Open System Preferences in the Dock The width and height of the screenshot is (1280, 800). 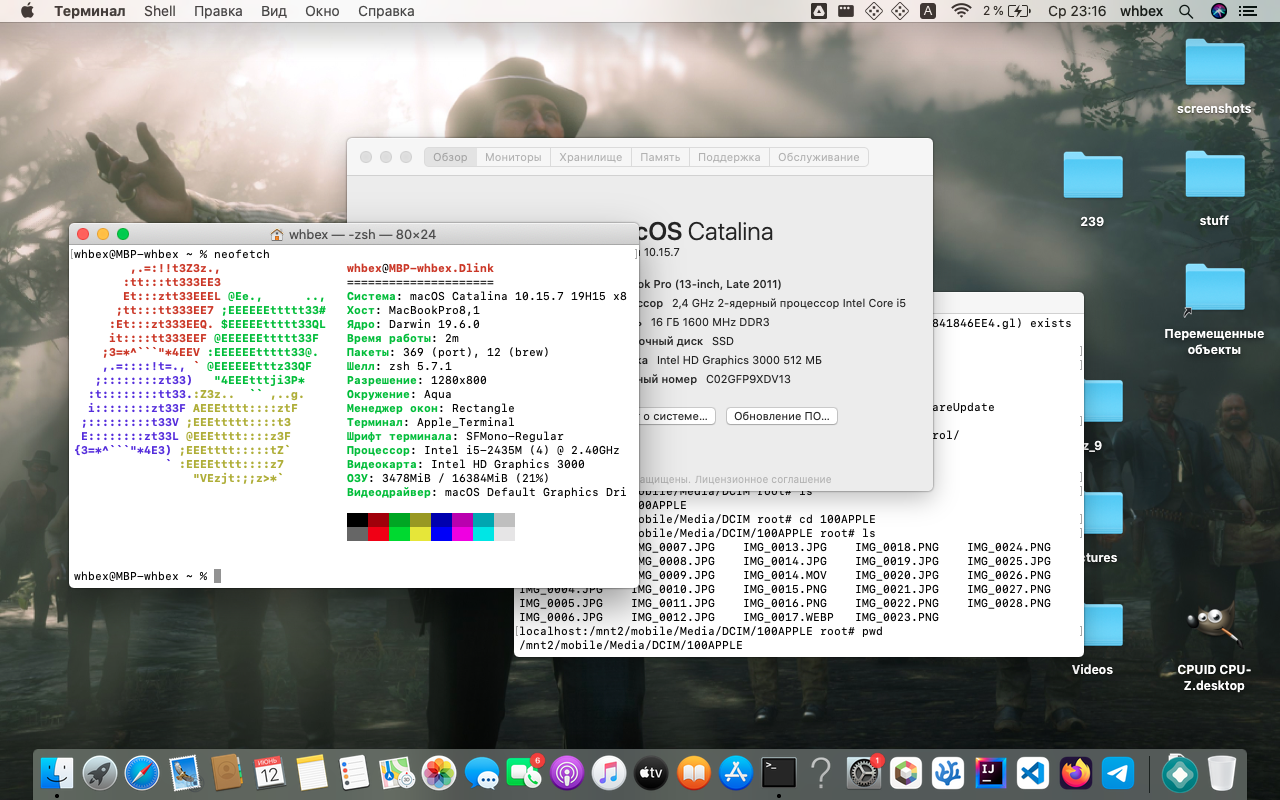[x=863, y=773]
